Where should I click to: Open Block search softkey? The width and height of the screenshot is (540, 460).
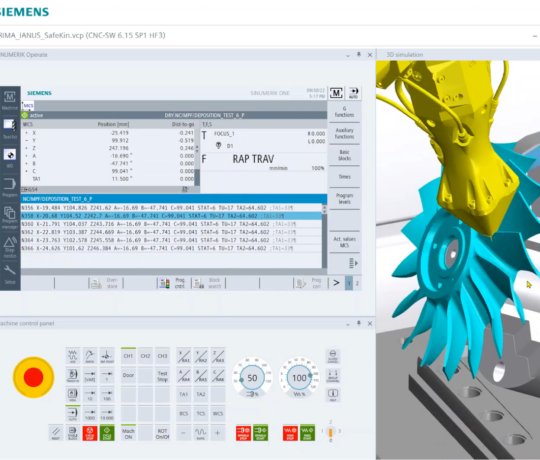pos(208,283)
